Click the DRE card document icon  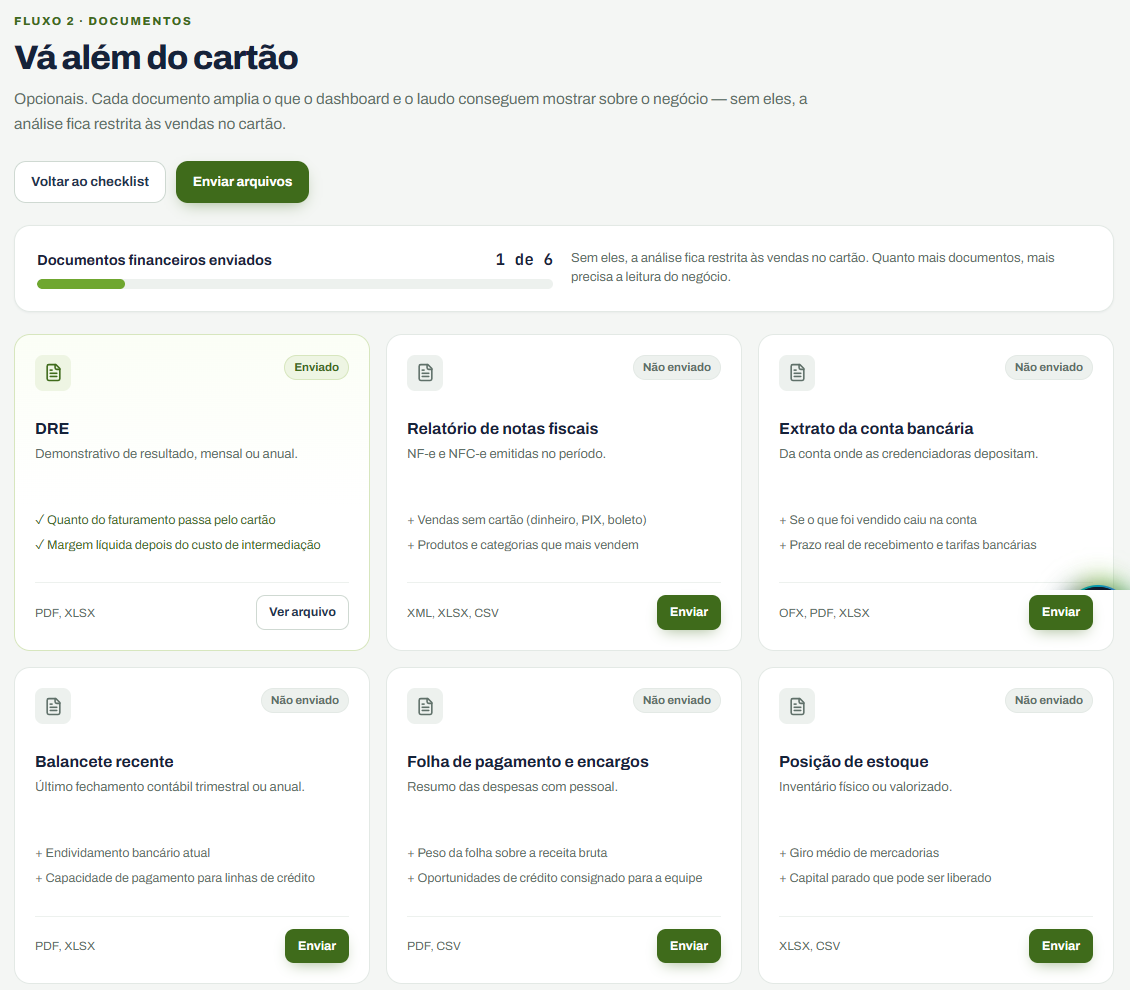click(x=53, y=373)
